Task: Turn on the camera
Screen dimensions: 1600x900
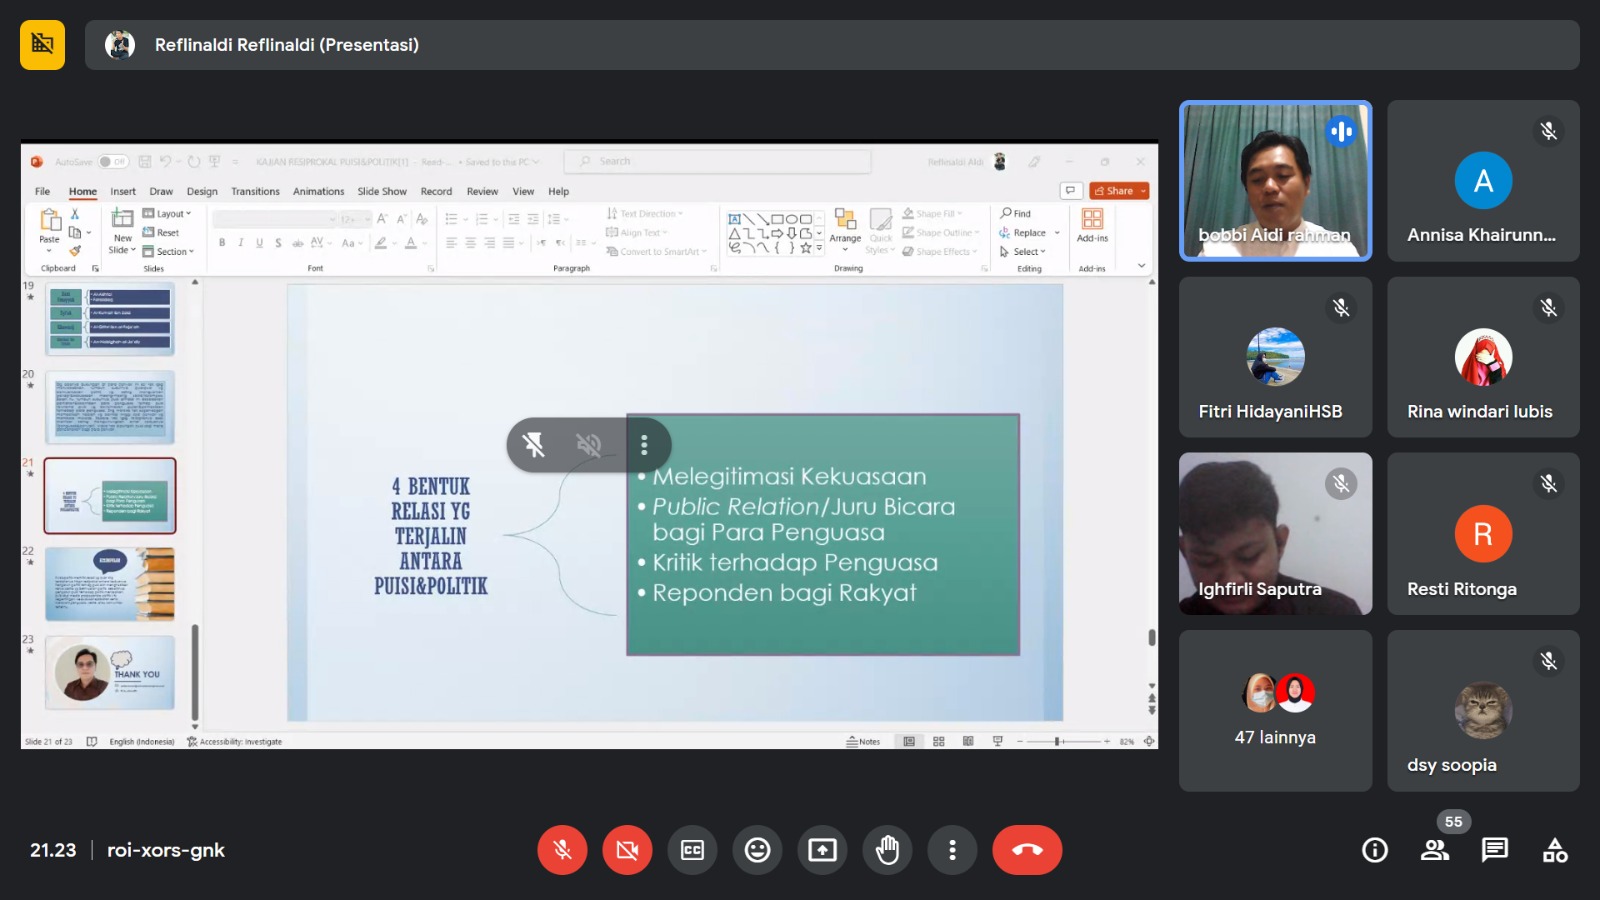Action: click(x=627, y=850)
